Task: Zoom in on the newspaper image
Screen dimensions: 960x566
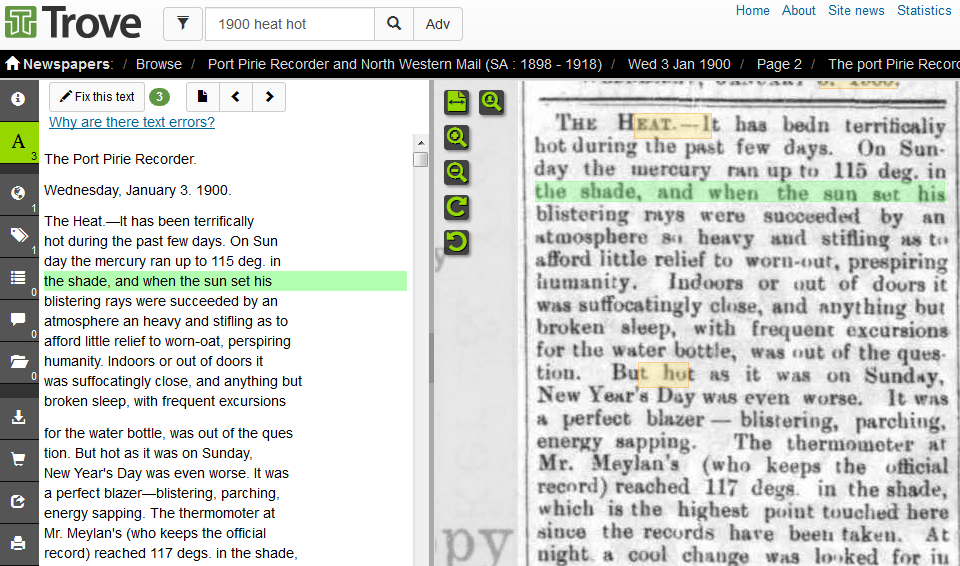Action: (456, 137)
